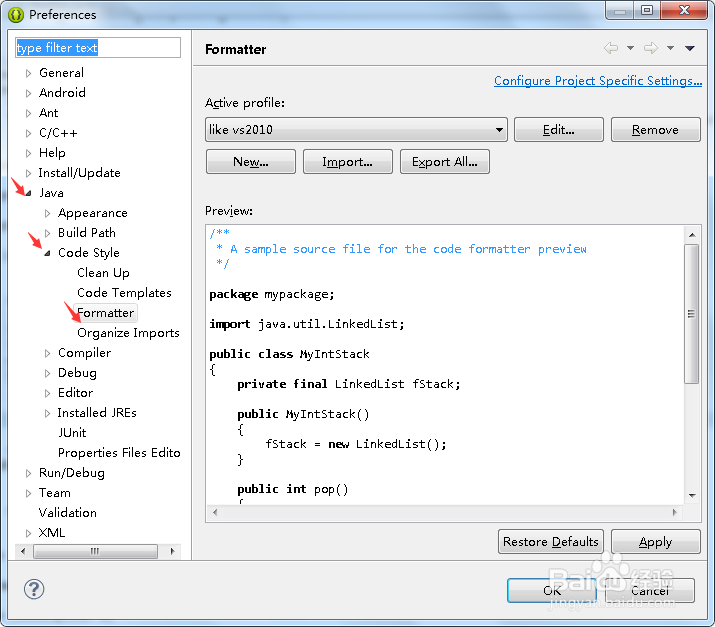Viewport: 715px width, 627px height.
Task: Click preview scroll up arrow
Action: (692, 235)
